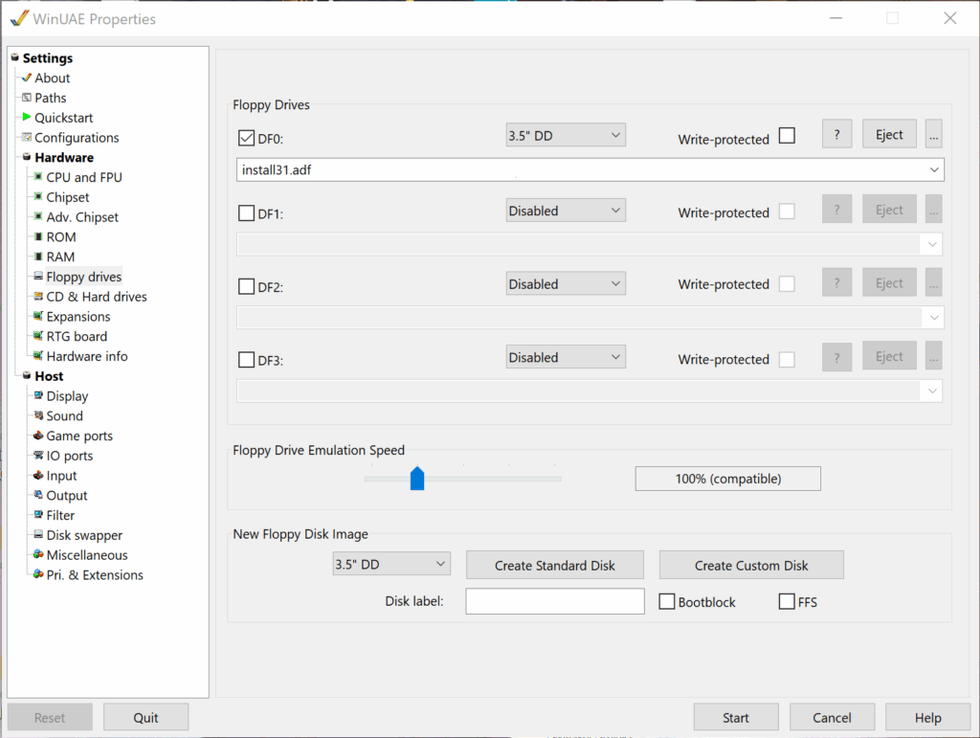980x738 pixels.
Task: Click the CPU and FPU chip icon
Action: pyautogui.click(x=38, y=177)
